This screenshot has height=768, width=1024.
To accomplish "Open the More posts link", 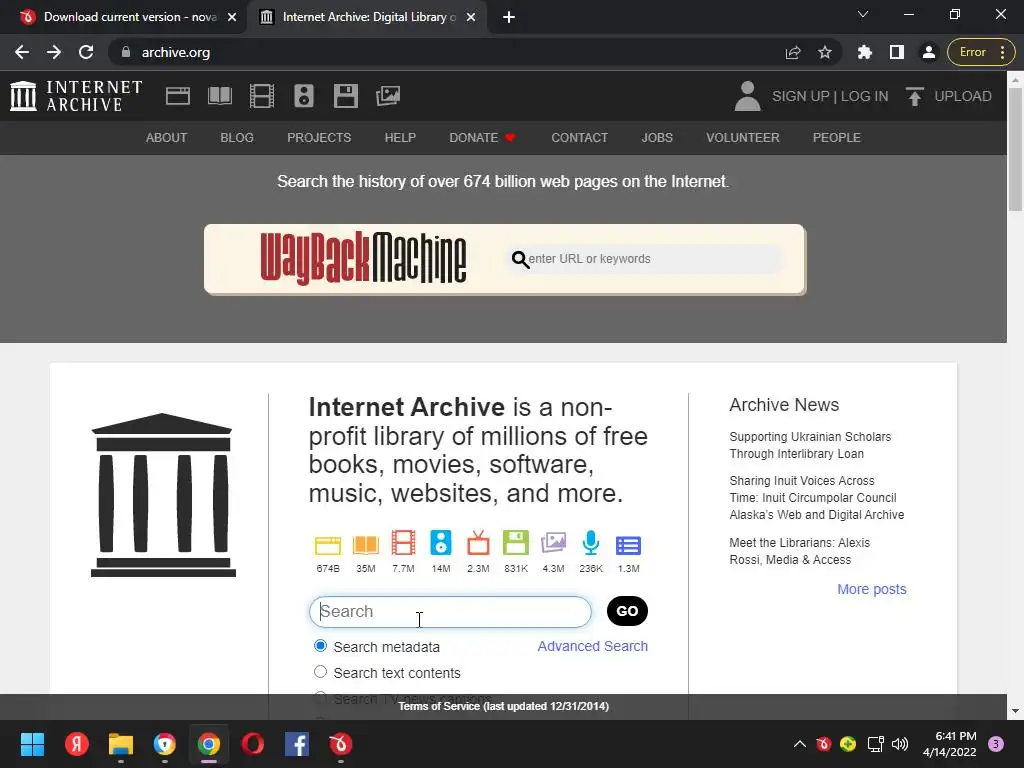I will tap(872, 589).
